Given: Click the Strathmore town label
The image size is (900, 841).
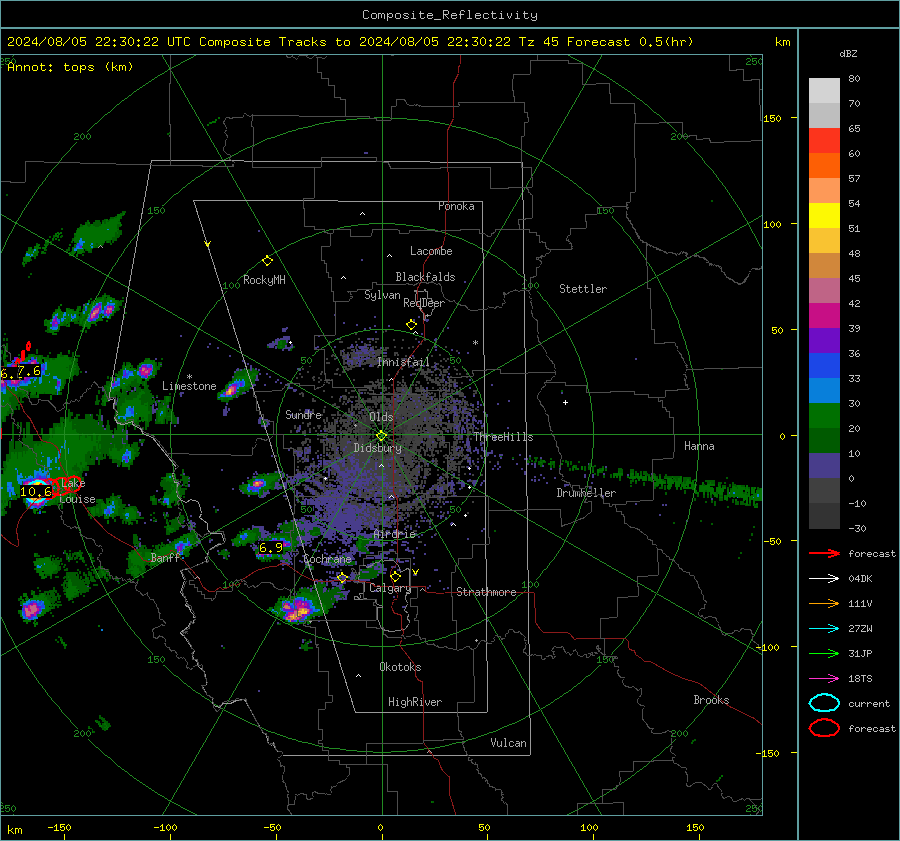Looking at the screenshot, I should pyautogui.click(x=486, y=592).
